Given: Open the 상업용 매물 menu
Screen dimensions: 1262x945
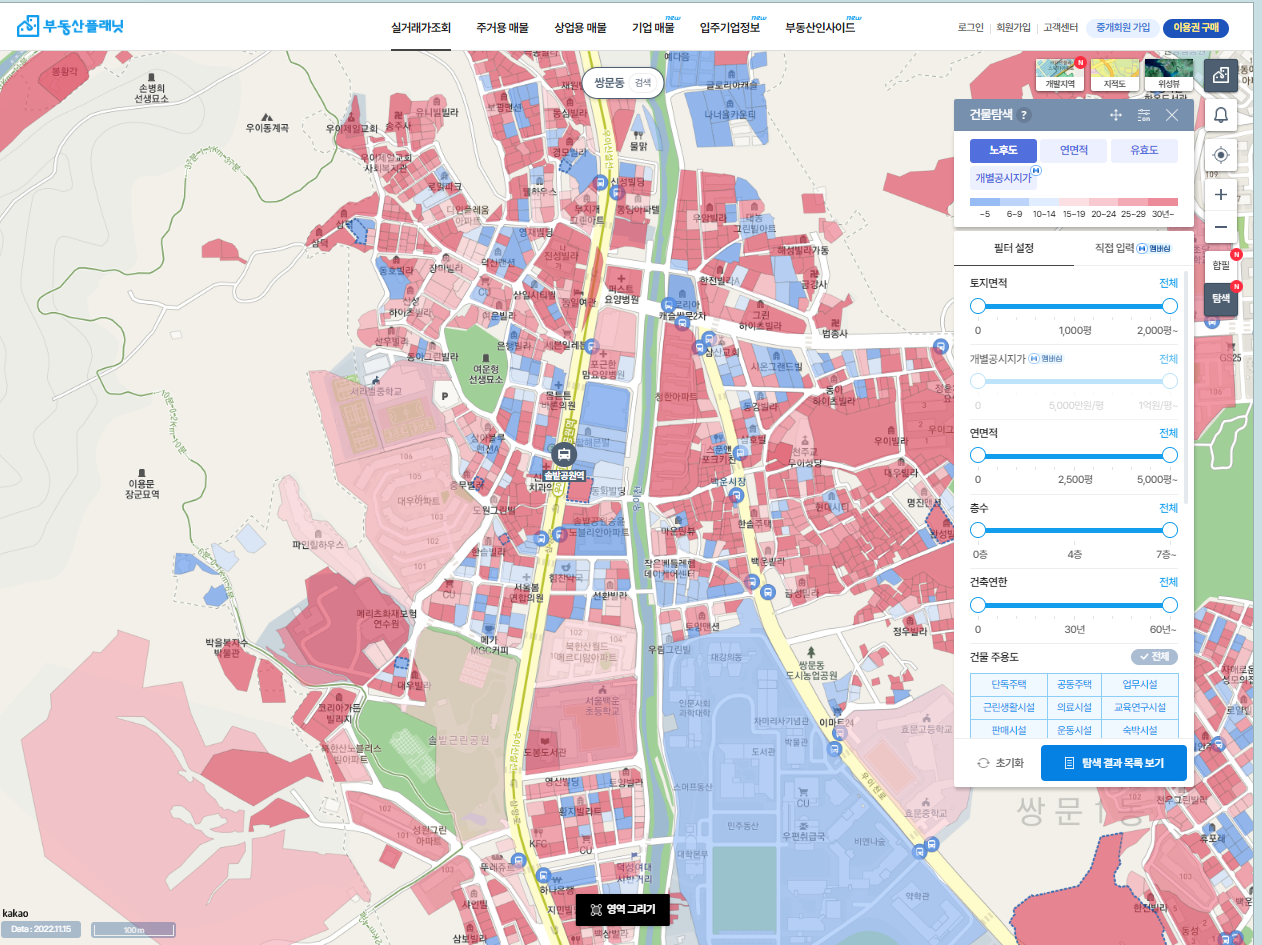Looking at the screenshot, I should click(x=580, y=27).
